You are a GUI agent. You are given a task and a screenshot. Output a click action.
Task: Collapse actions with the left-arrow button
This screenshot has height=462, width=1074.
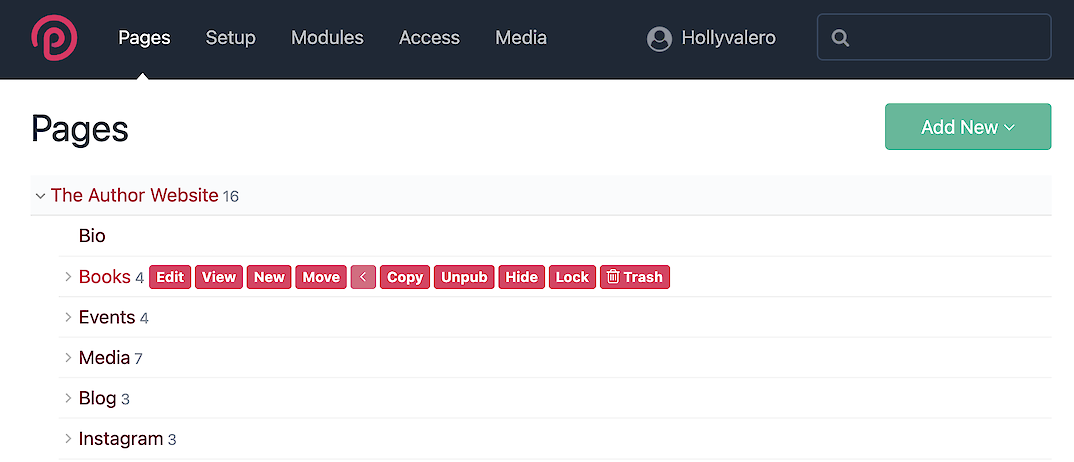363,277
